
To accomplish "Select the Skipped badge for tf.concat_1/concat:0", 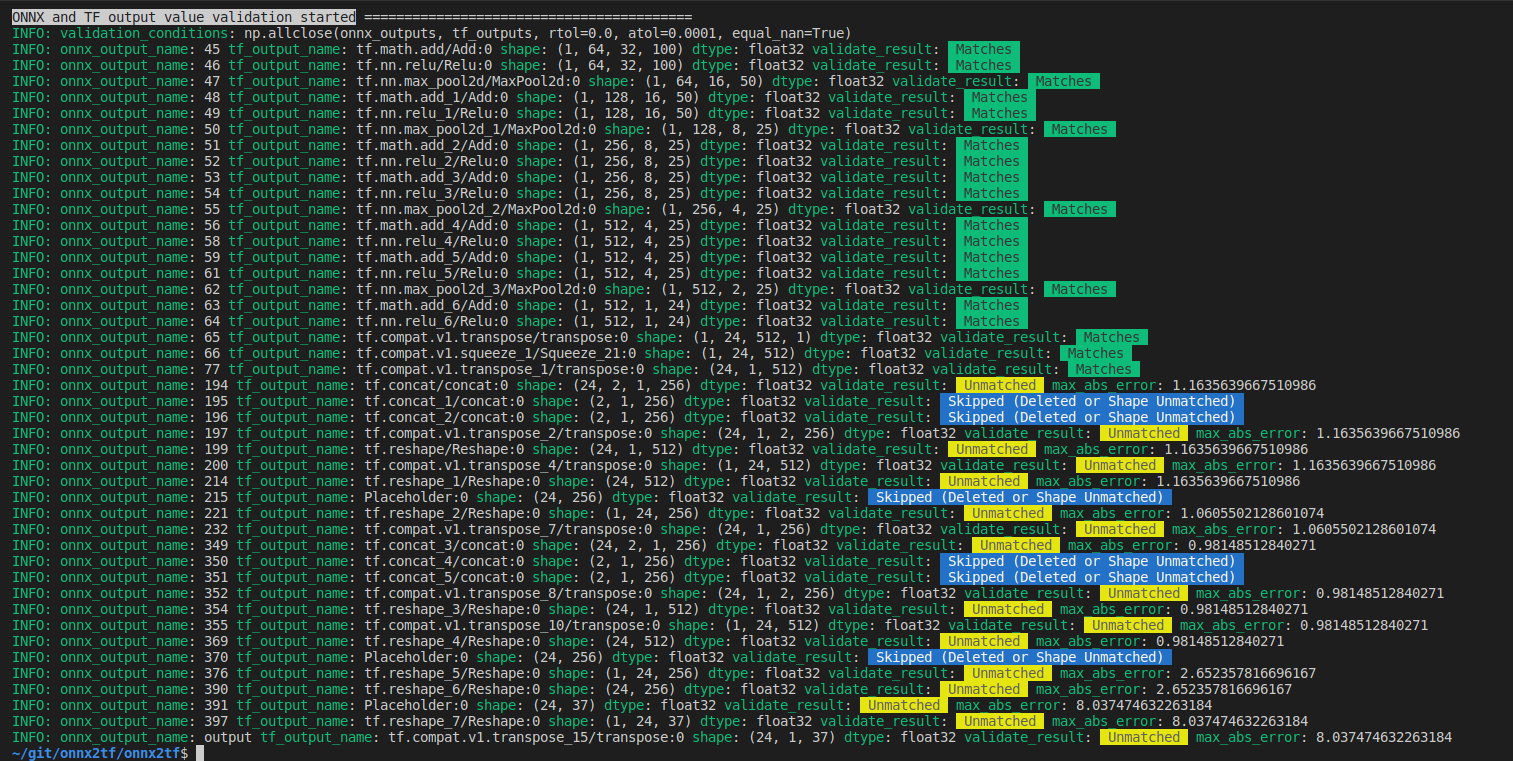I will [1090, 401].
